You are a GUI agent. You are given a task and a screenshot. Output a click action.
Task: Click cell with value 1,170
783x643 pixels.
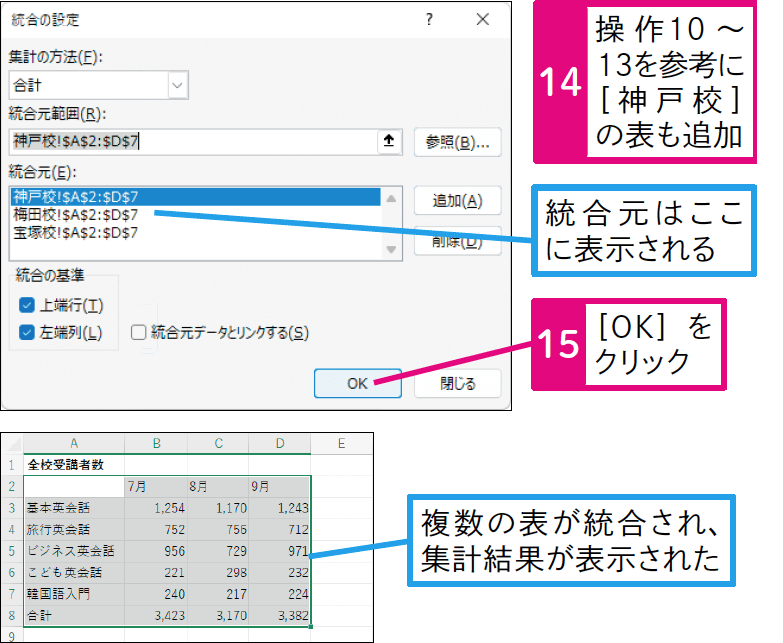(218, 508)
